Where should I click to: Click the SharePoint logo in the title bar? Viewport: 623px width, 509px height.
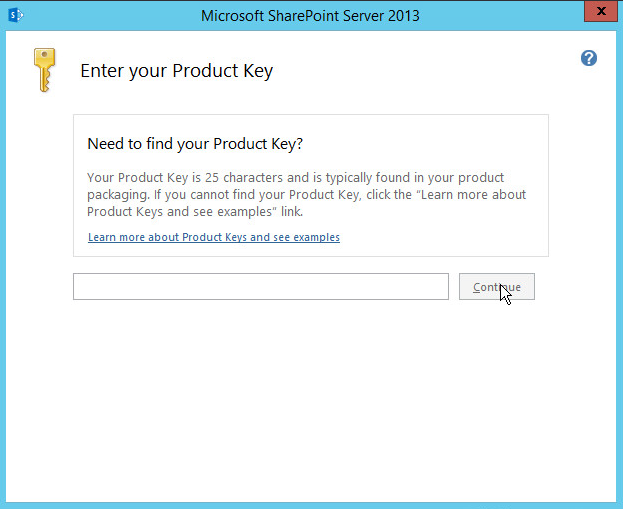click(x=16, y=15)
